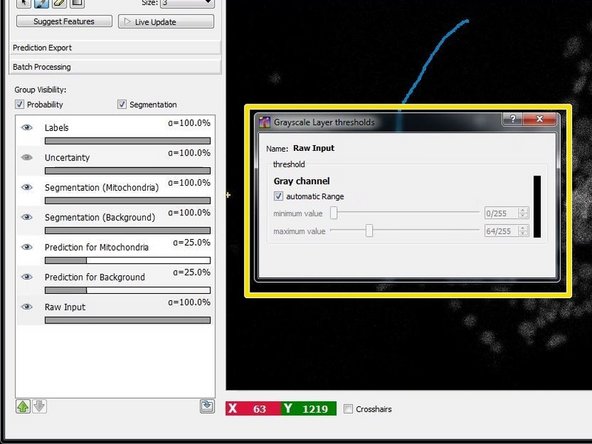Adjust the Uncertainty layer opacity bar
Viewport: 592px width, 444px height.
point(128,171)
